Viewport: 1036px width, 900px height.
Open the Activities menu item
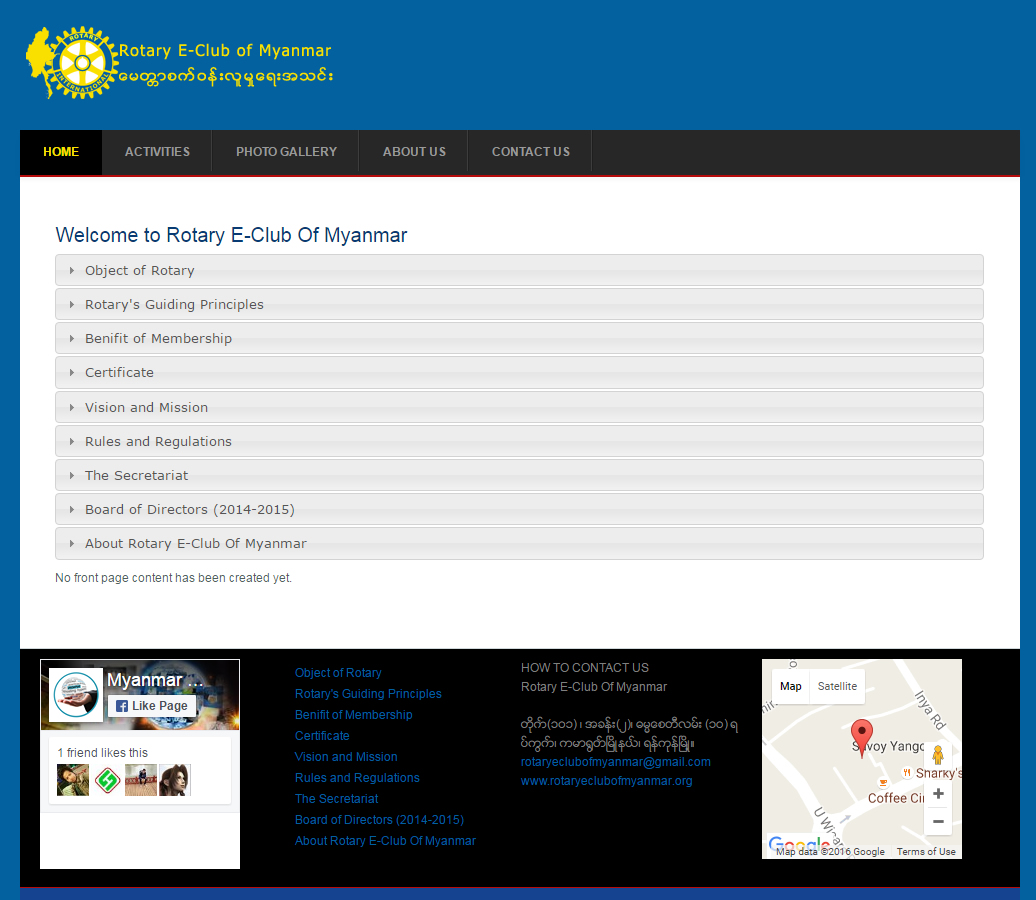(157, 152)
